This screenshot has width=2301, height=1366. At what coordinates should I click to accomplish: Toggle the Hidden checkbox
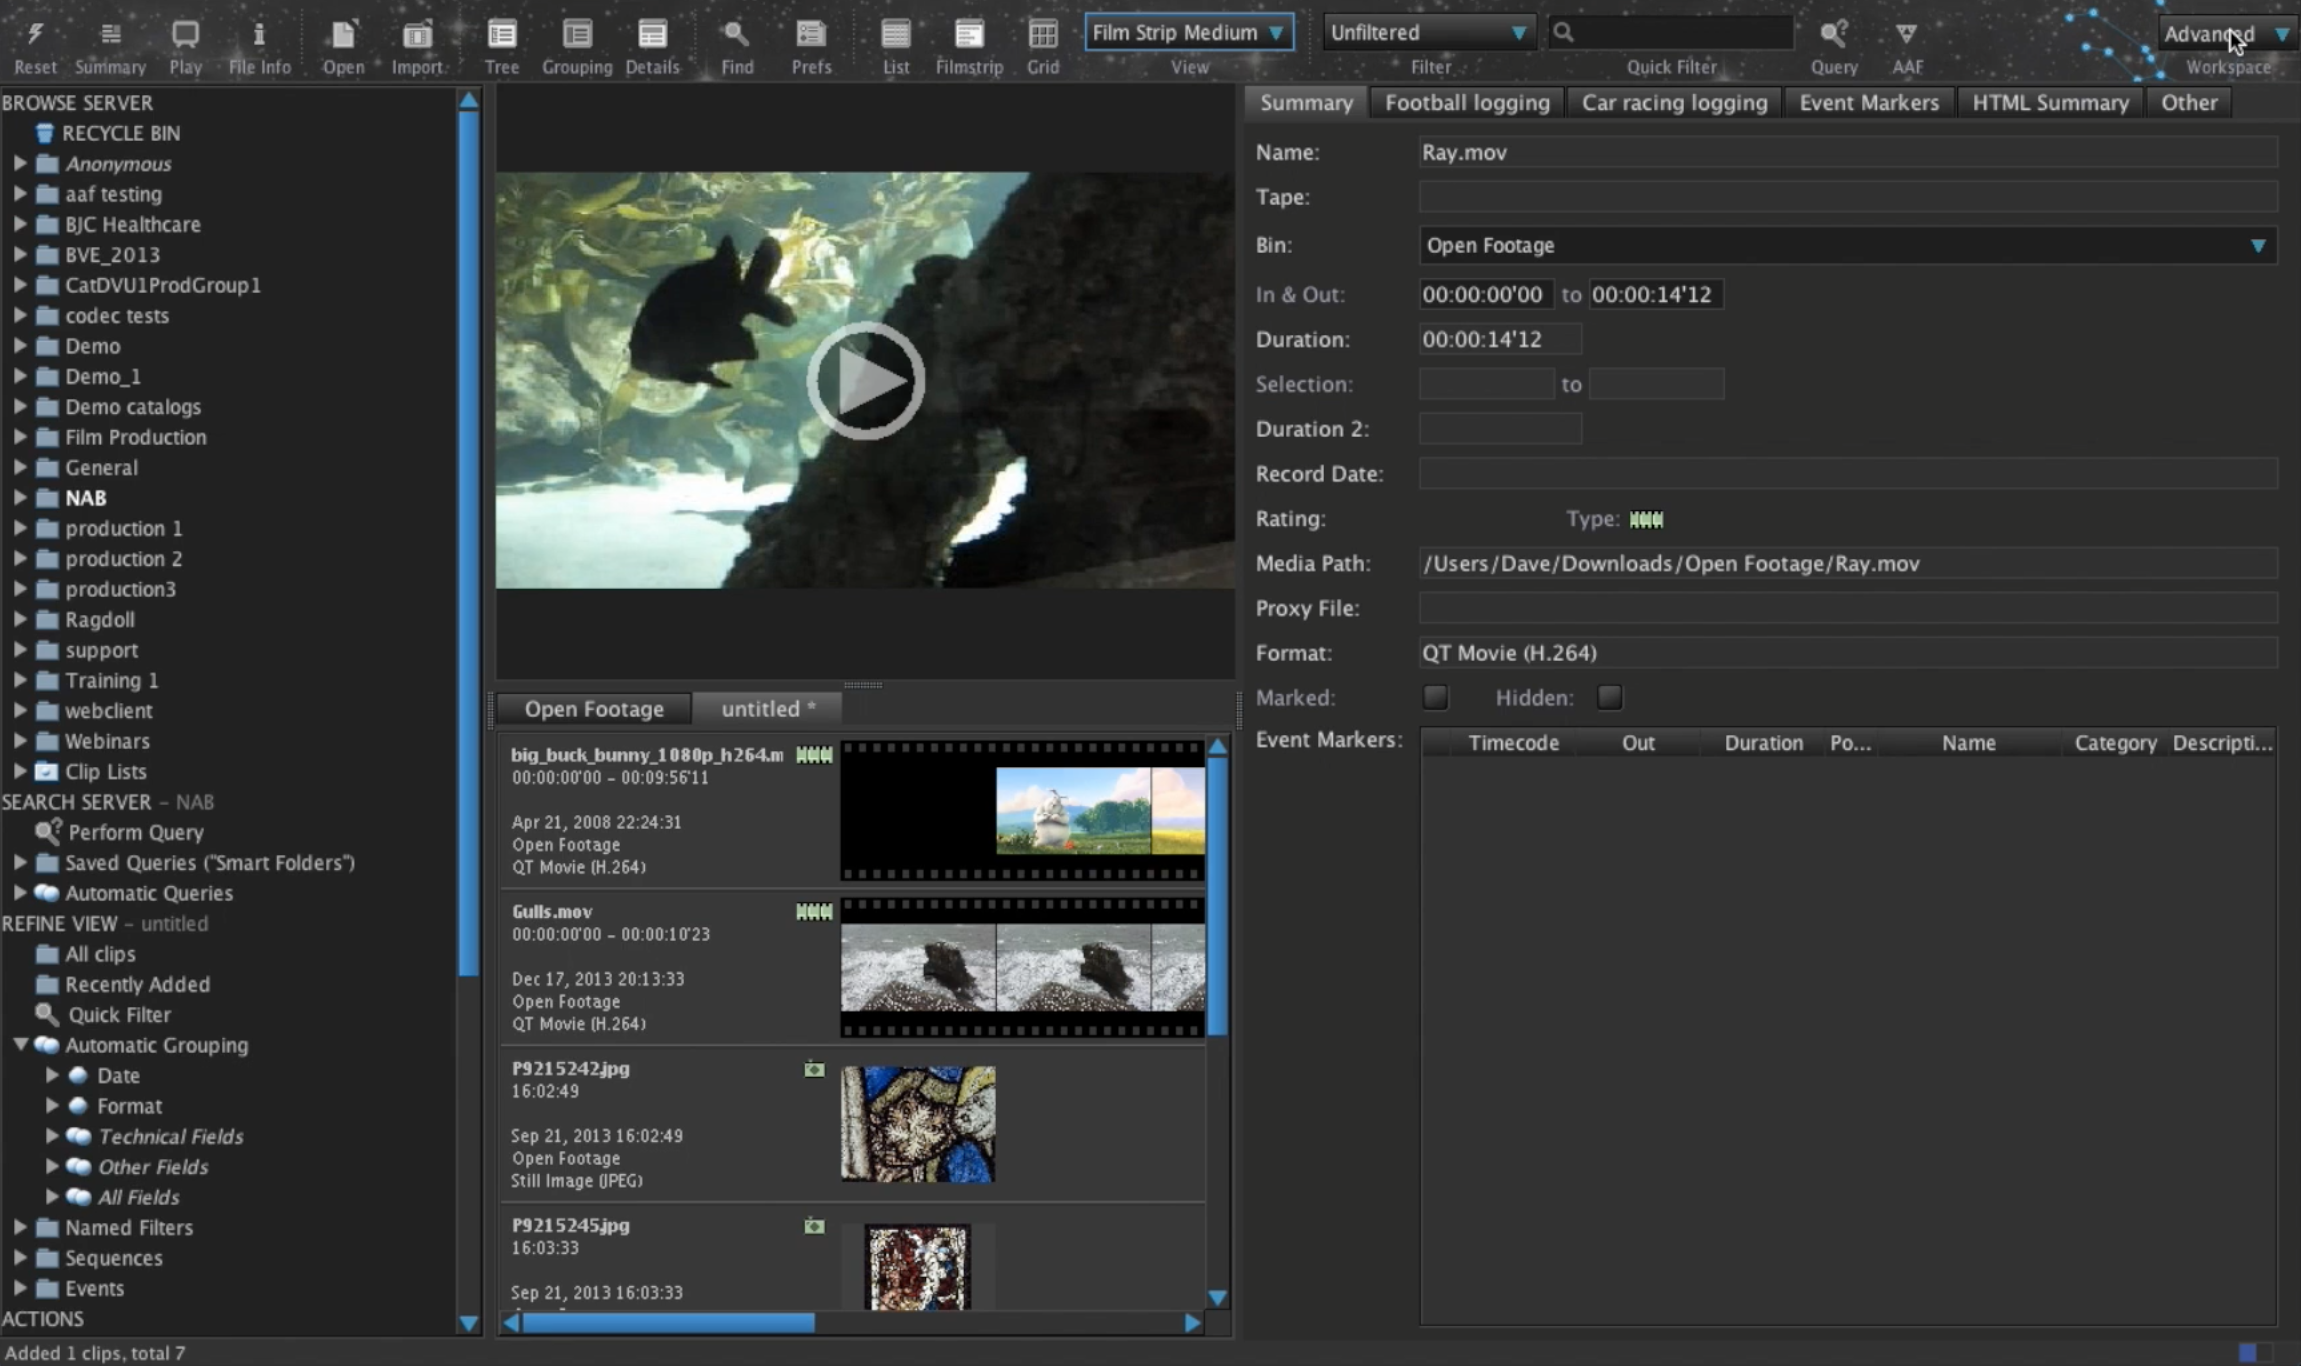(1609, 697)
